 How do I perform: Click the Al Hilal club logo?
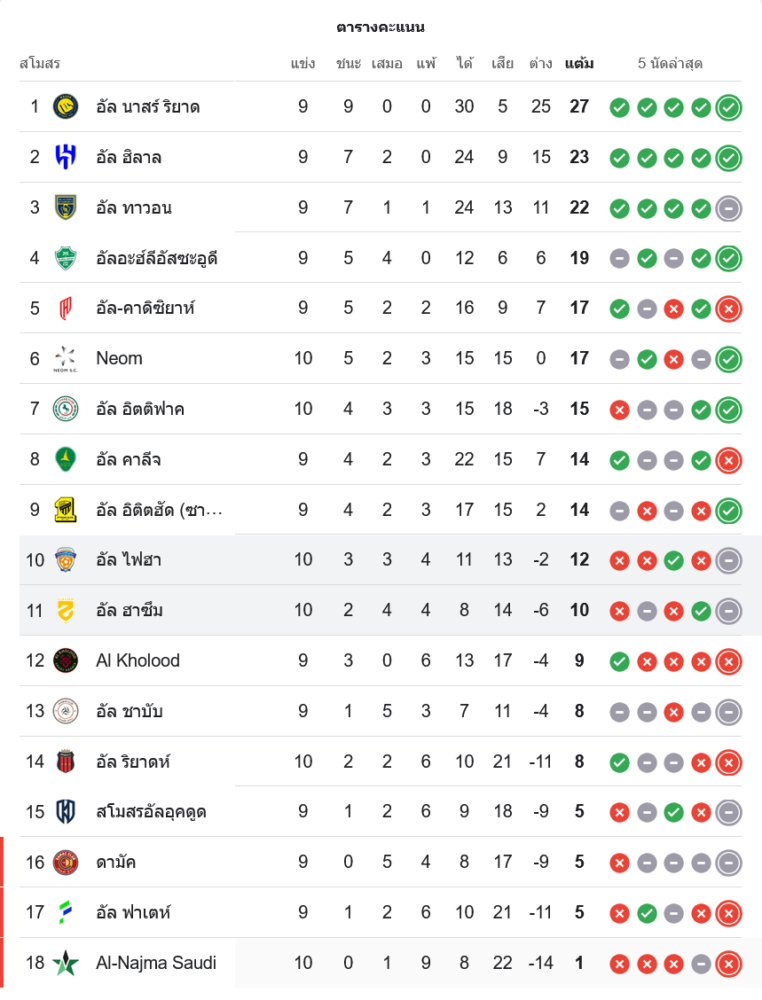click(x=66, y=157)
